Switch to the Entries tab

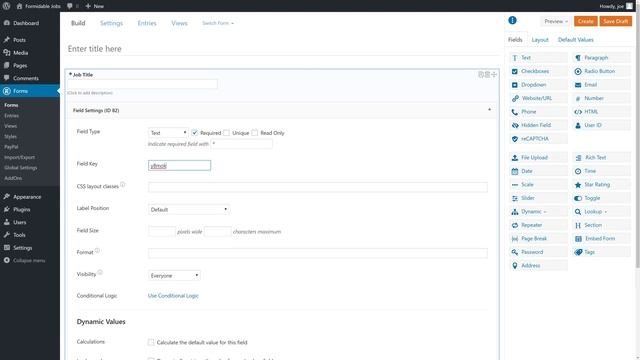click(147, 23)
